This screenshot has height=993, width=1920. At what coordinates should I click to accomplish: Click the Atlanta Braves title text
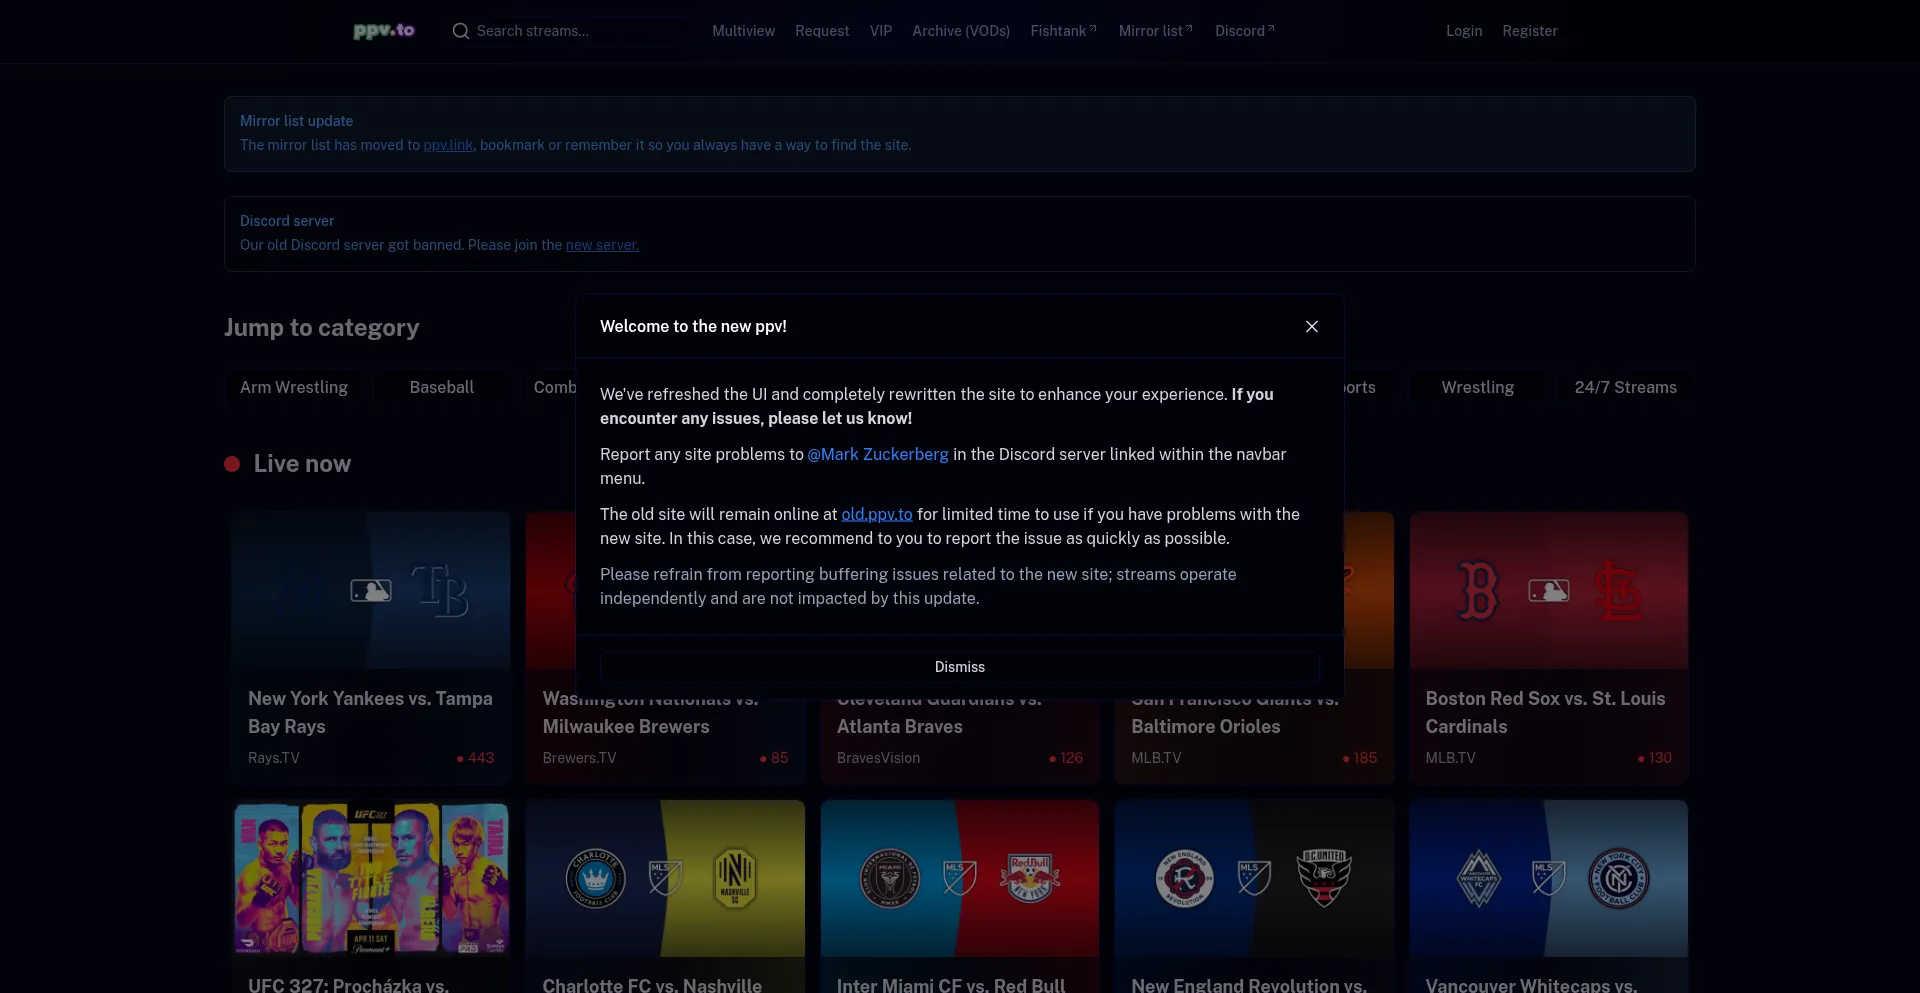point(900,727)
